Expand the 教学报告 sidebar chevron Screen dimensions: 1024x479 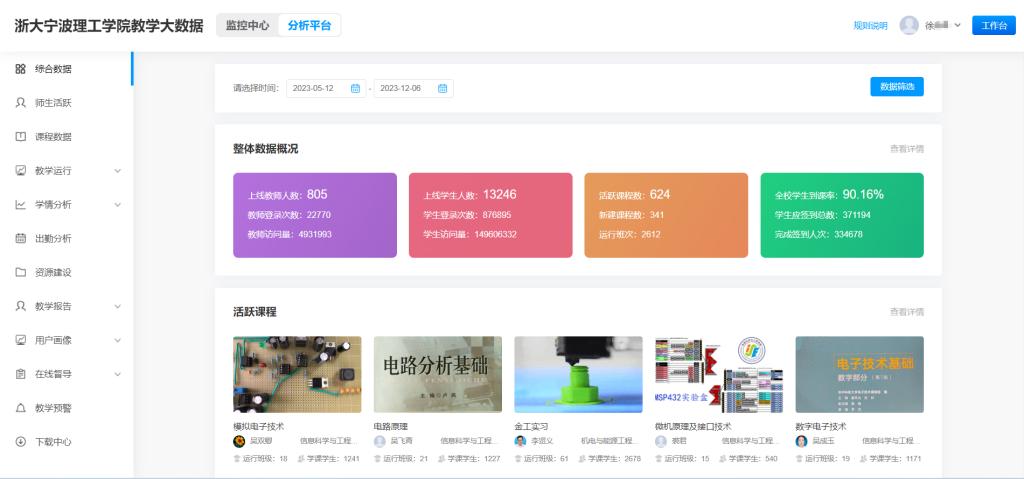117,306
